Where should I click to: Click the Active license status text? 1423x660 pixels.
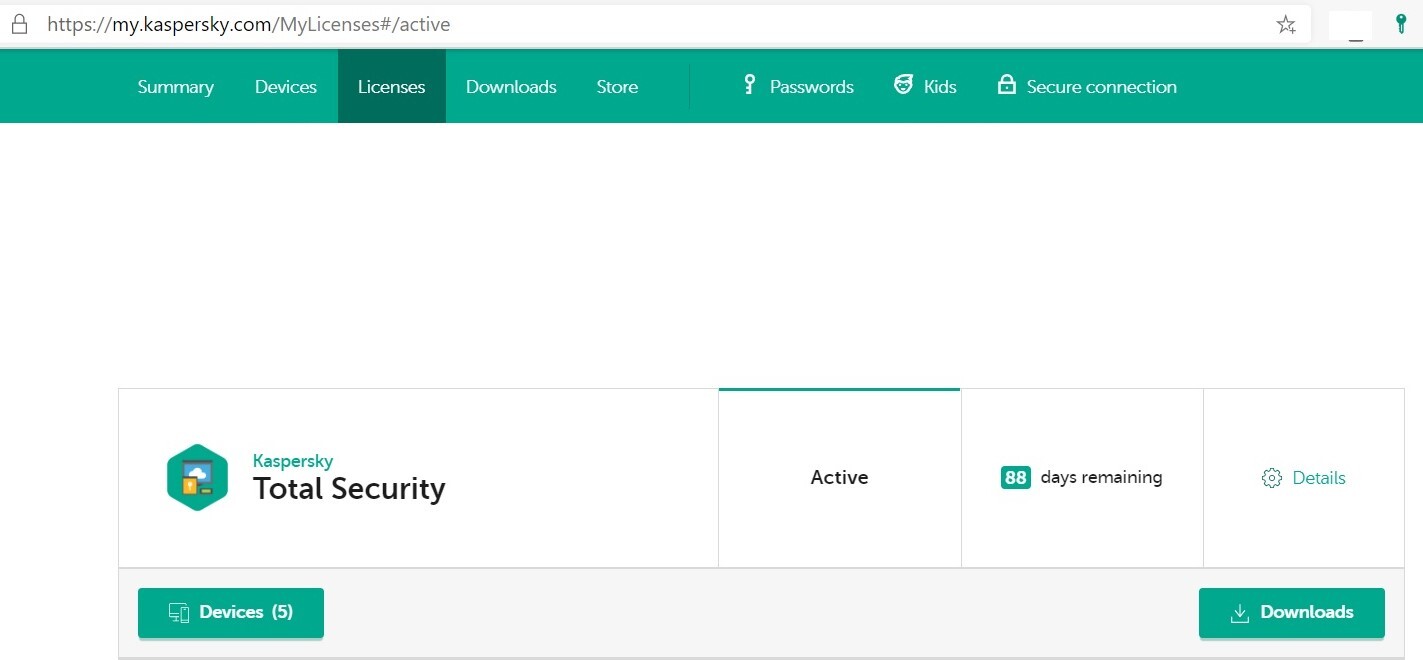pyautogui.click(x=839, y=478)
